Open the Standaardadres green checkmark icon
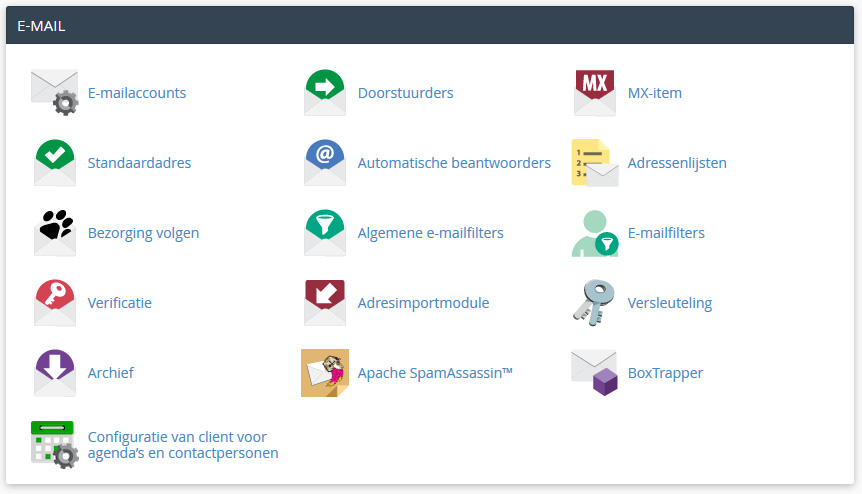 click(54, 163)
